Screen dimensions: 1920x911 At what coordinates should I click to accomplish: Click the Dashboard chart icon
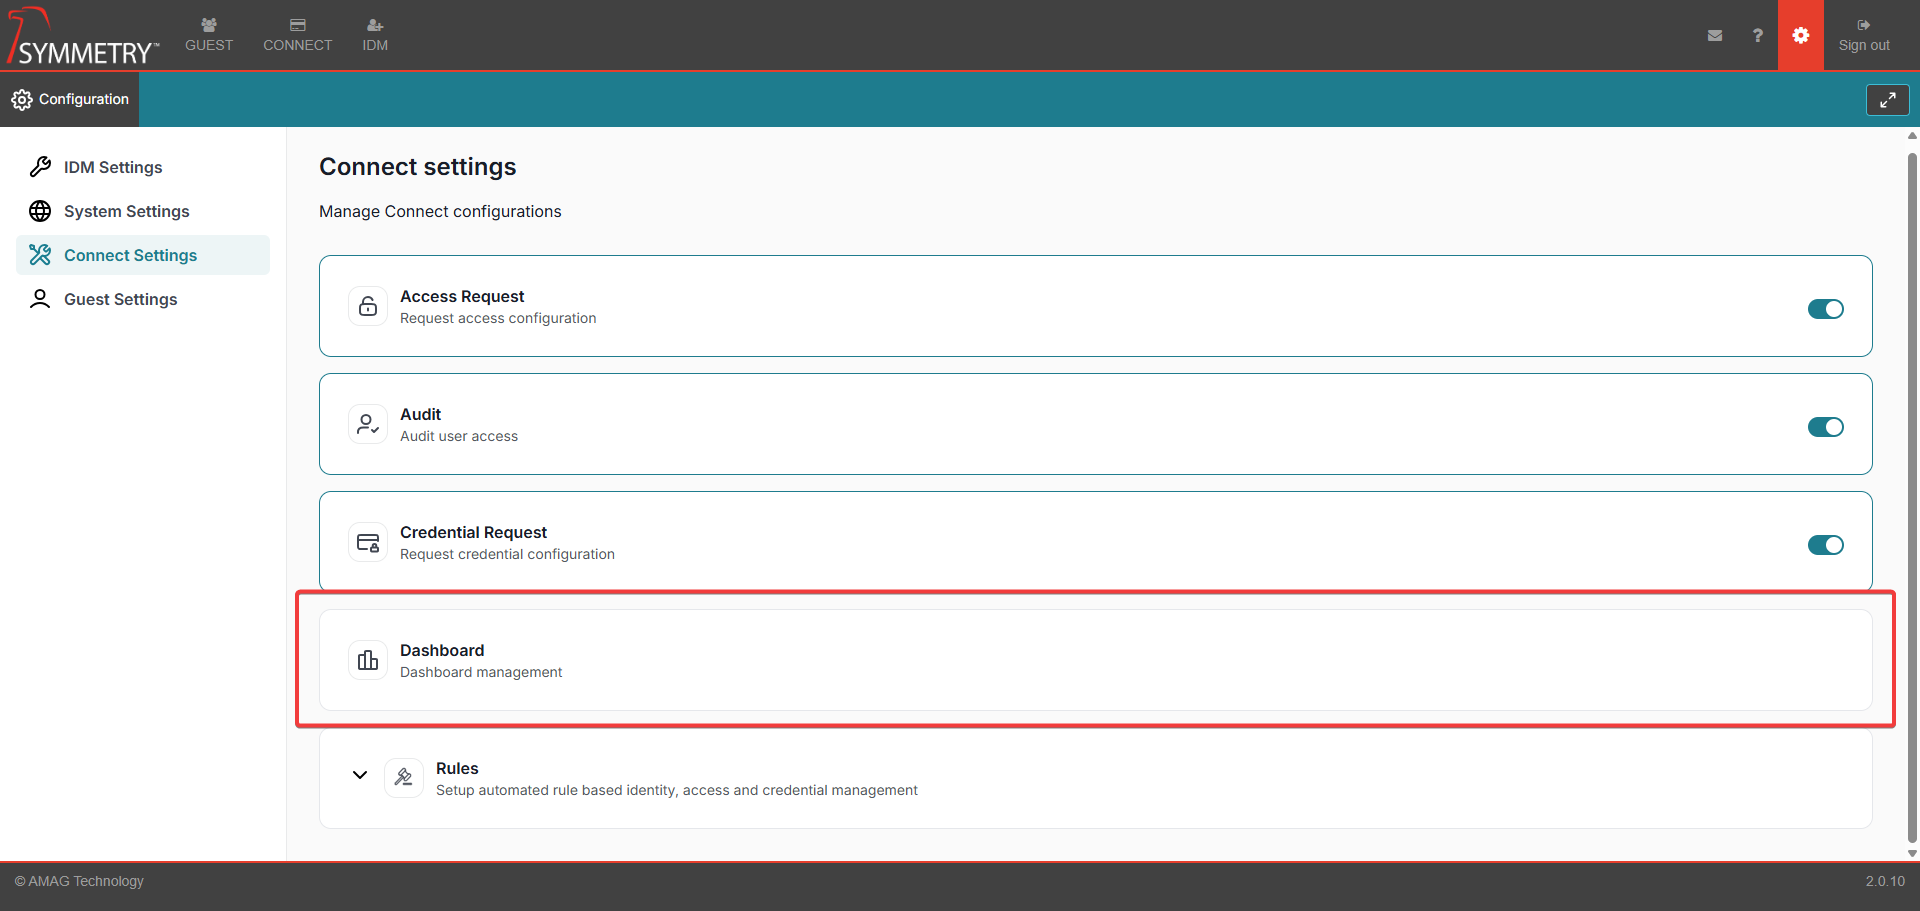(x=367, y=660)
